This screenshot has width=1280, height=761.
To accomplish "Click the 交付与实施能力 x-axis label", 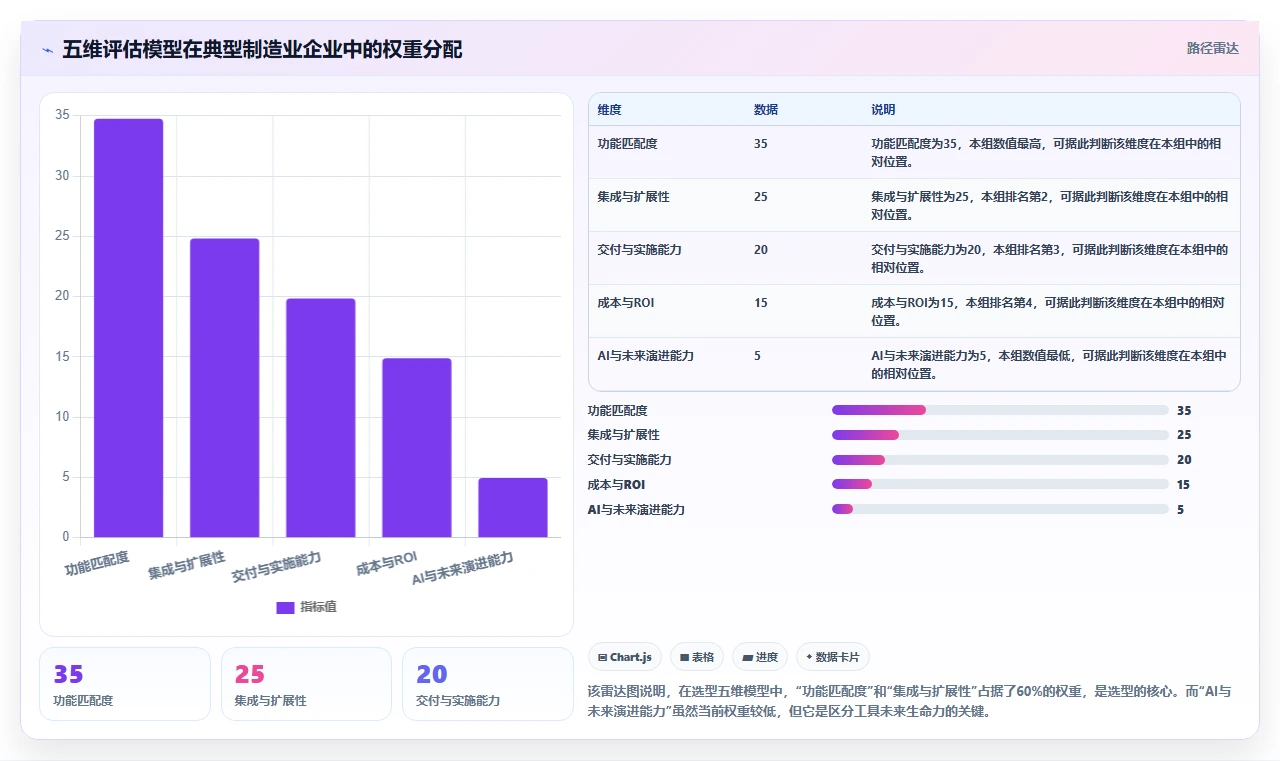I will pos(276,566).
